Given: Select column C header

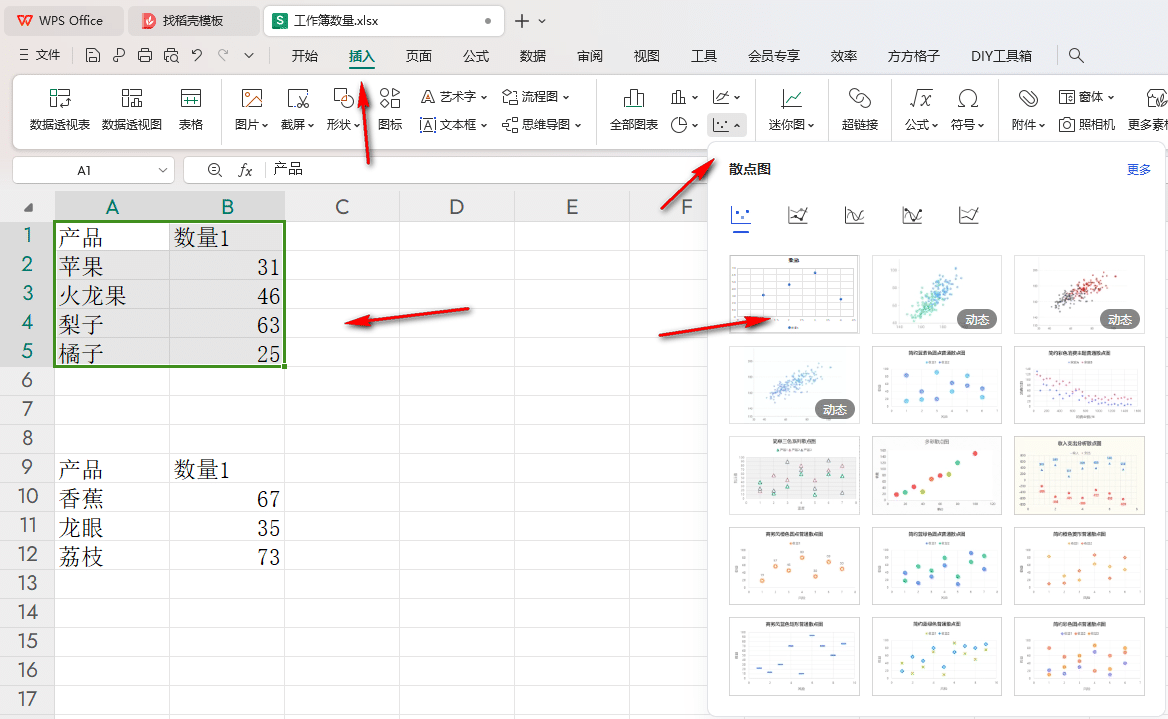Looking at the screenshot, I should point(342,206).
